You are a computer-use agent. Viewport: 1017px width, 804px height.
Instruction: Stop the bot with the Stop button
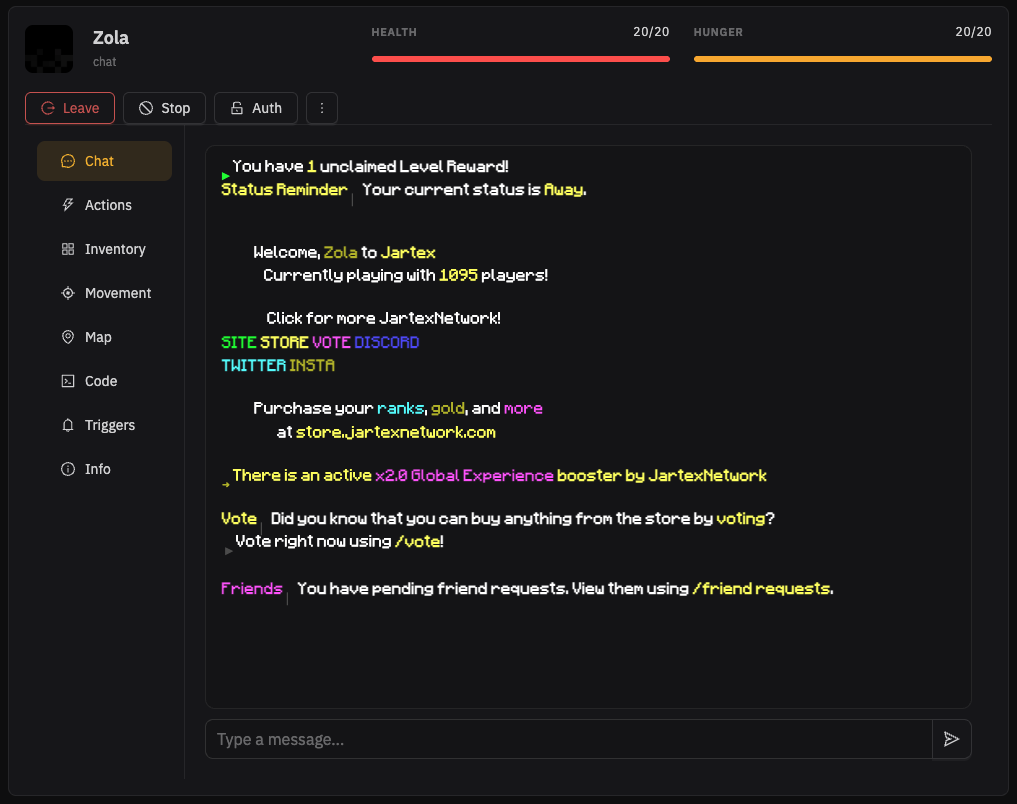click(164, 108)
